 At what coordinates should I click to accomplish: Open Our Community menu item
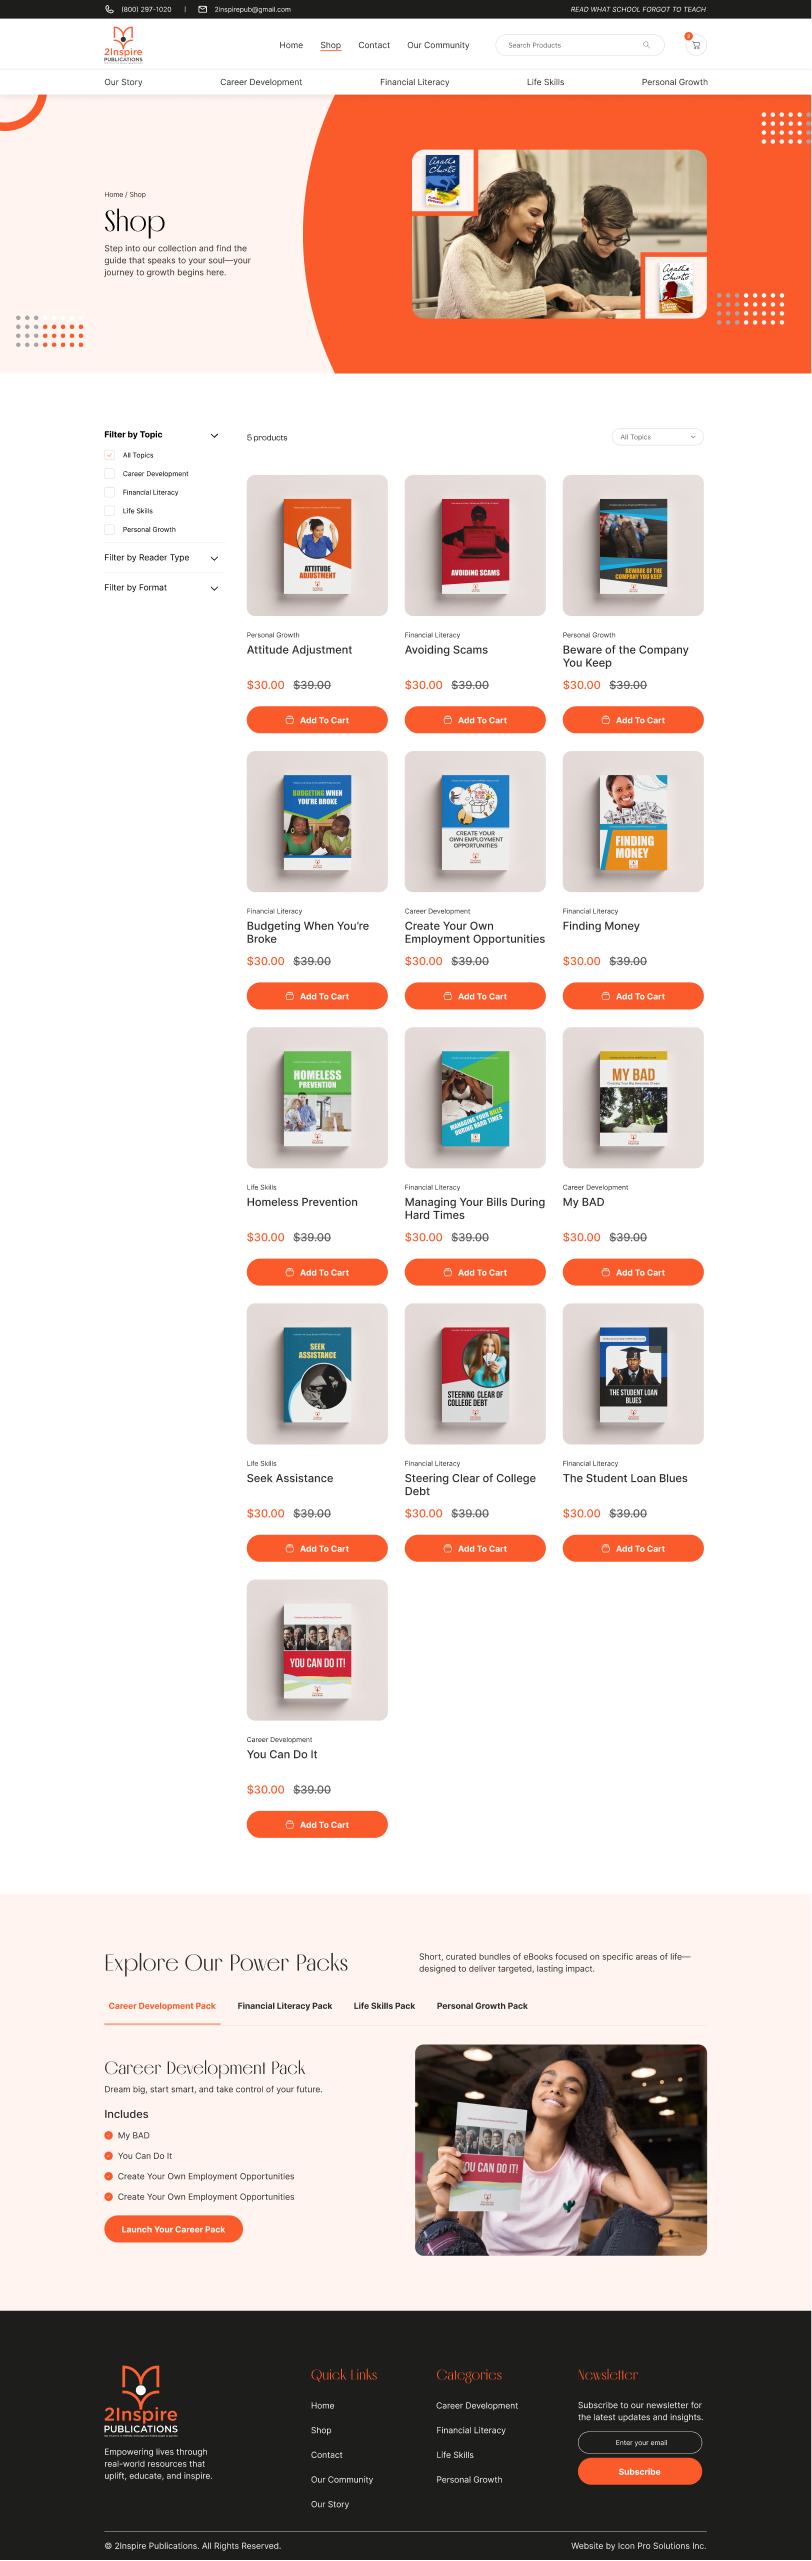[438, 45]
